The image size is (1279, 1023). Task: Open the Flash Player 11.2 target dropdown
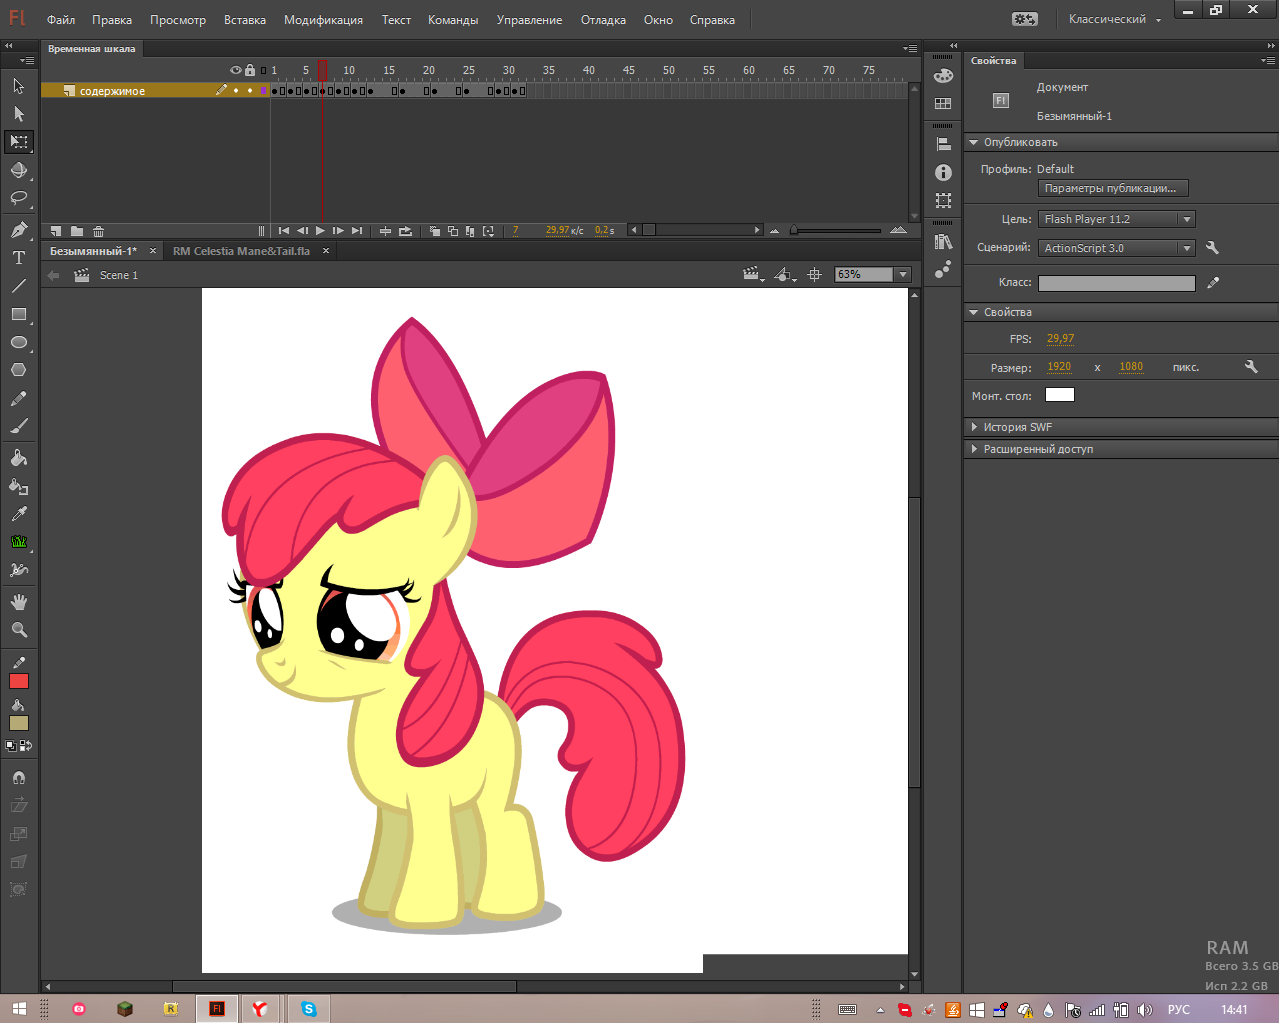pos(1117,219)
